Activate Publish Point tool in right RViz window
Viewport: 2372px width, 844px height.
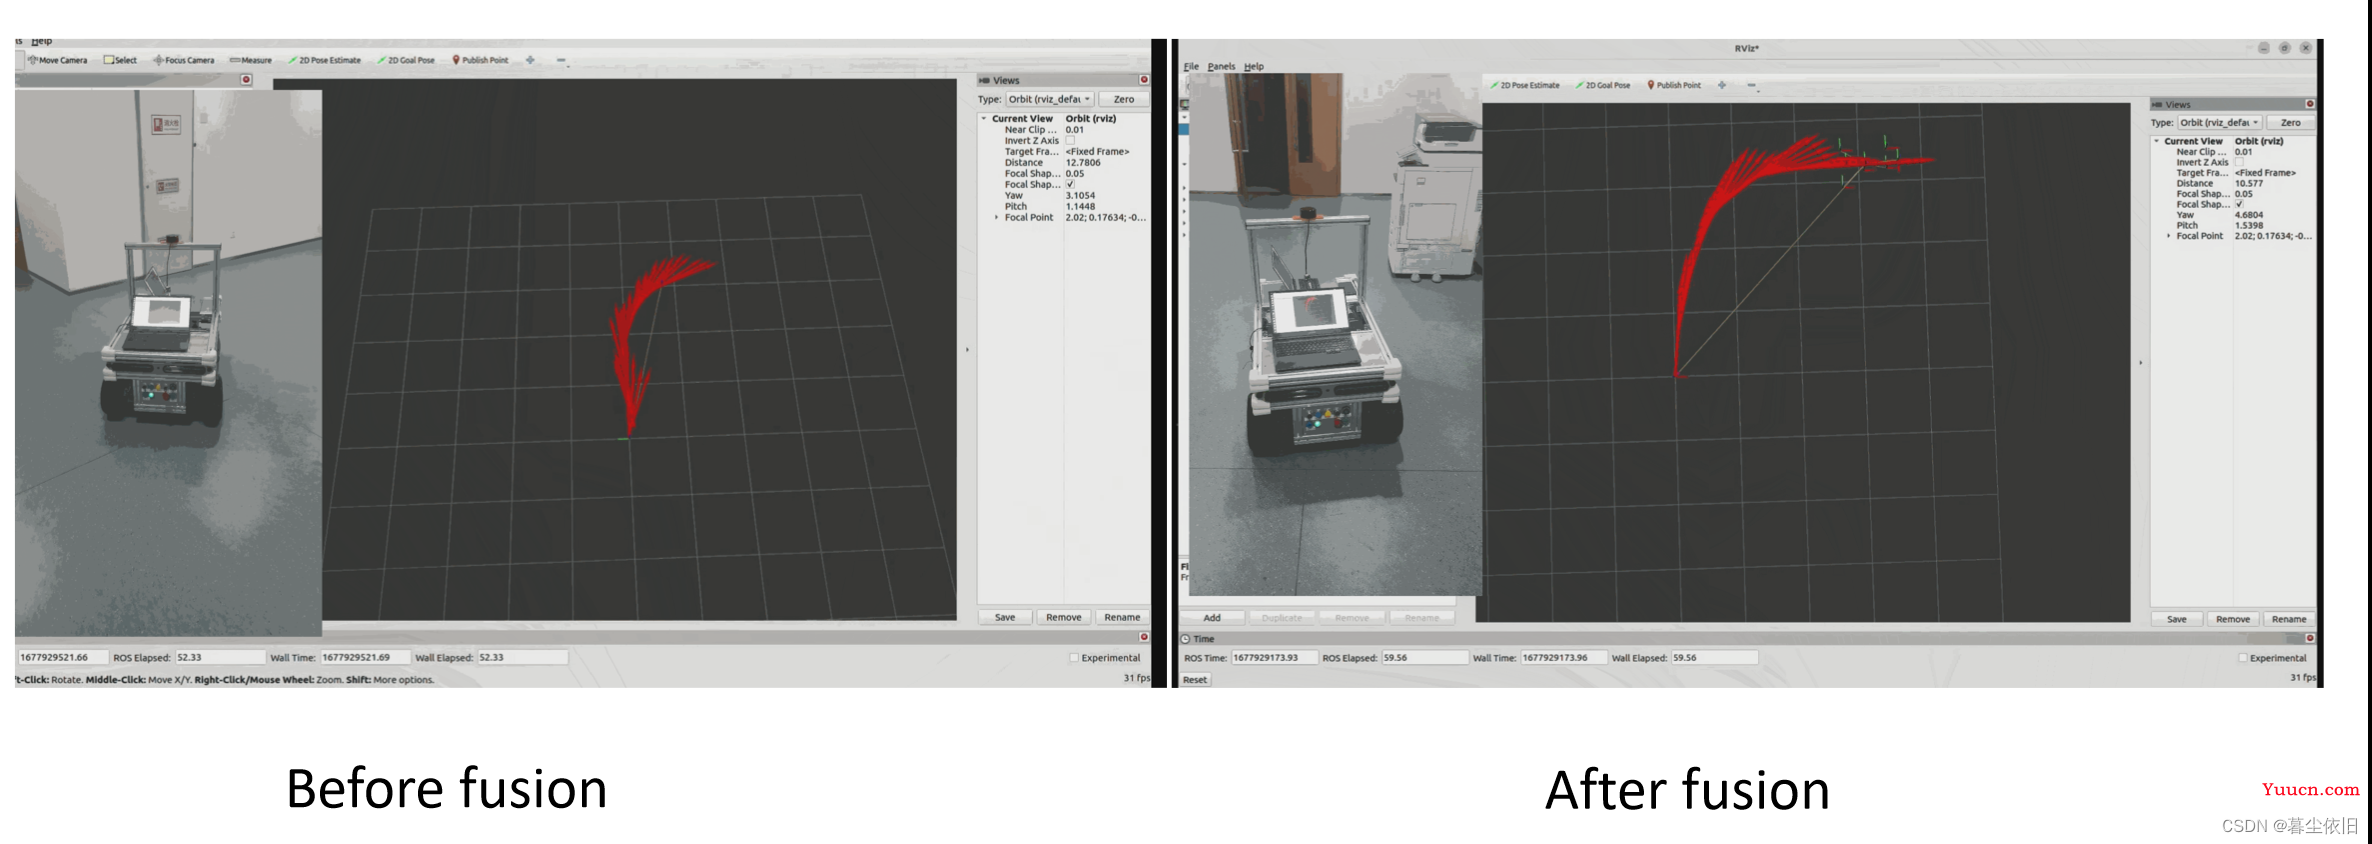point(1674,85)
